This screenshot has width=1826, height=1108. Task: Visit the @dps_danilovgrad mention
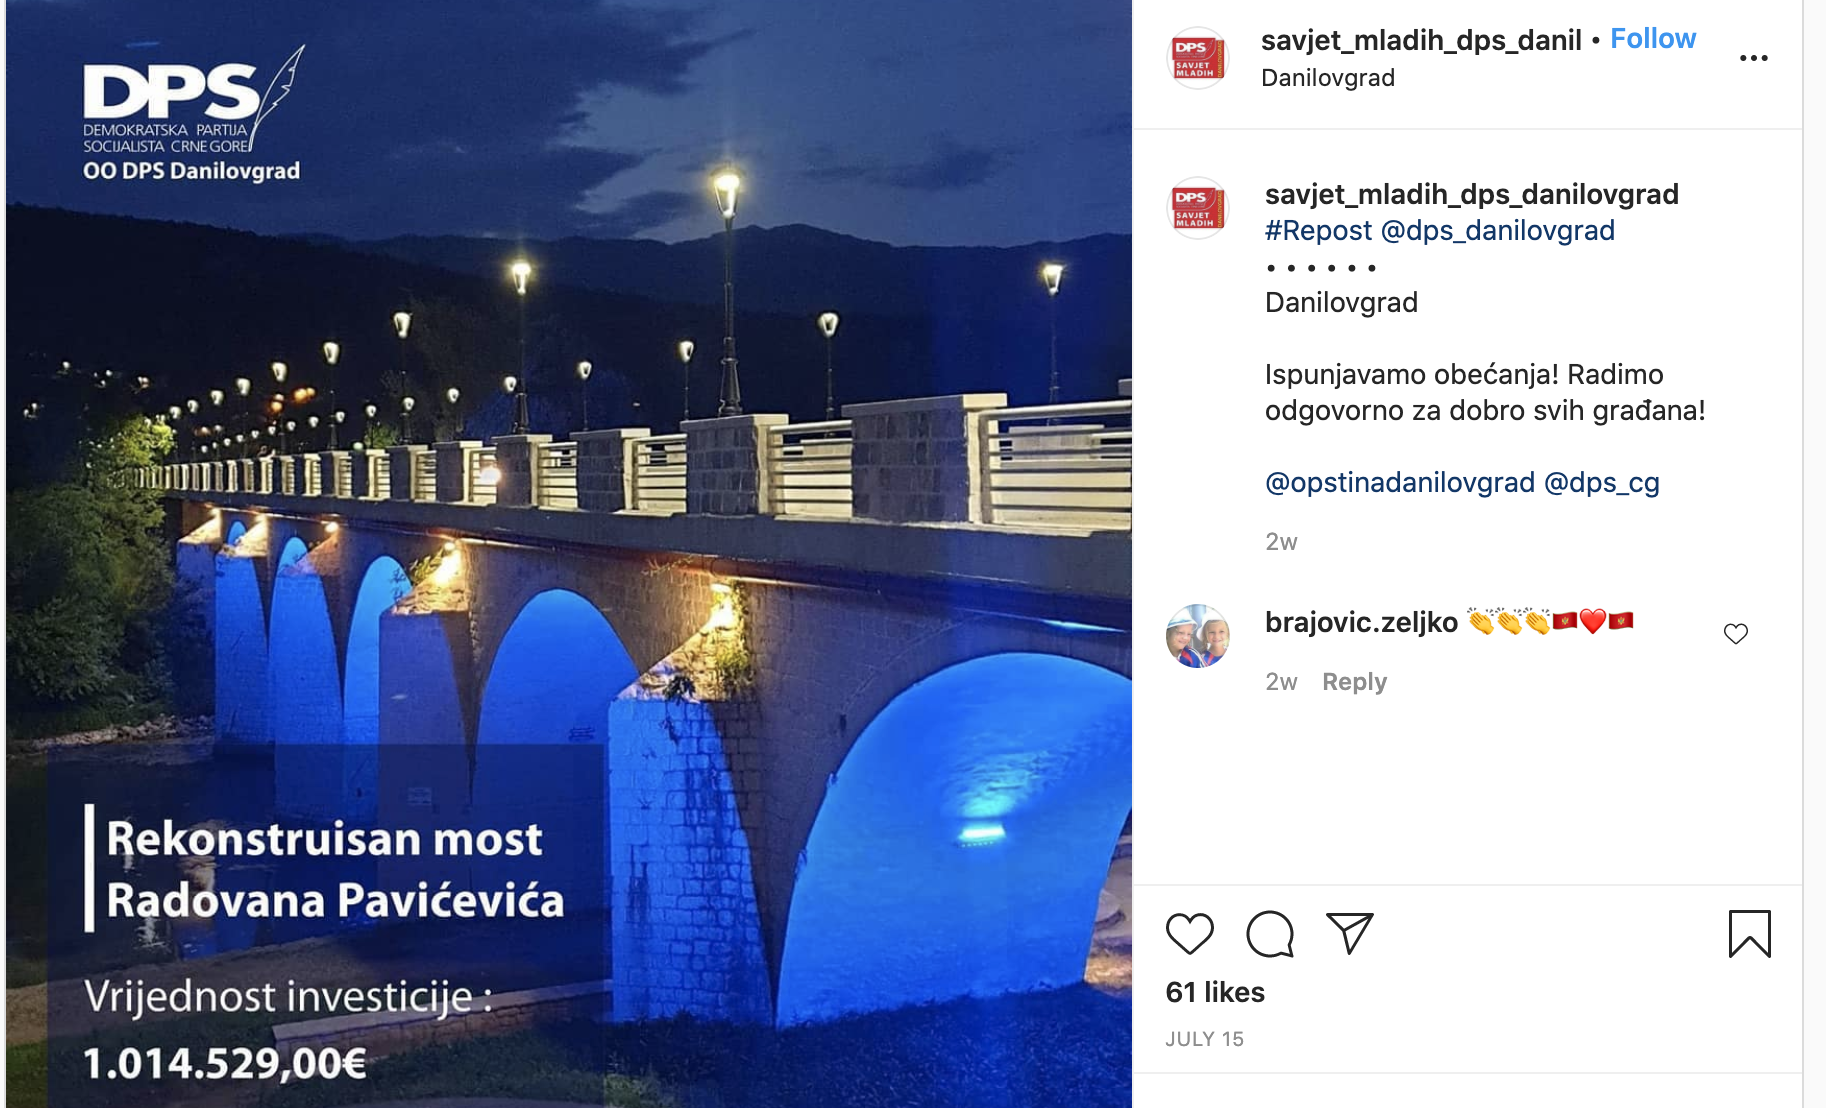tap(1497, 231)
